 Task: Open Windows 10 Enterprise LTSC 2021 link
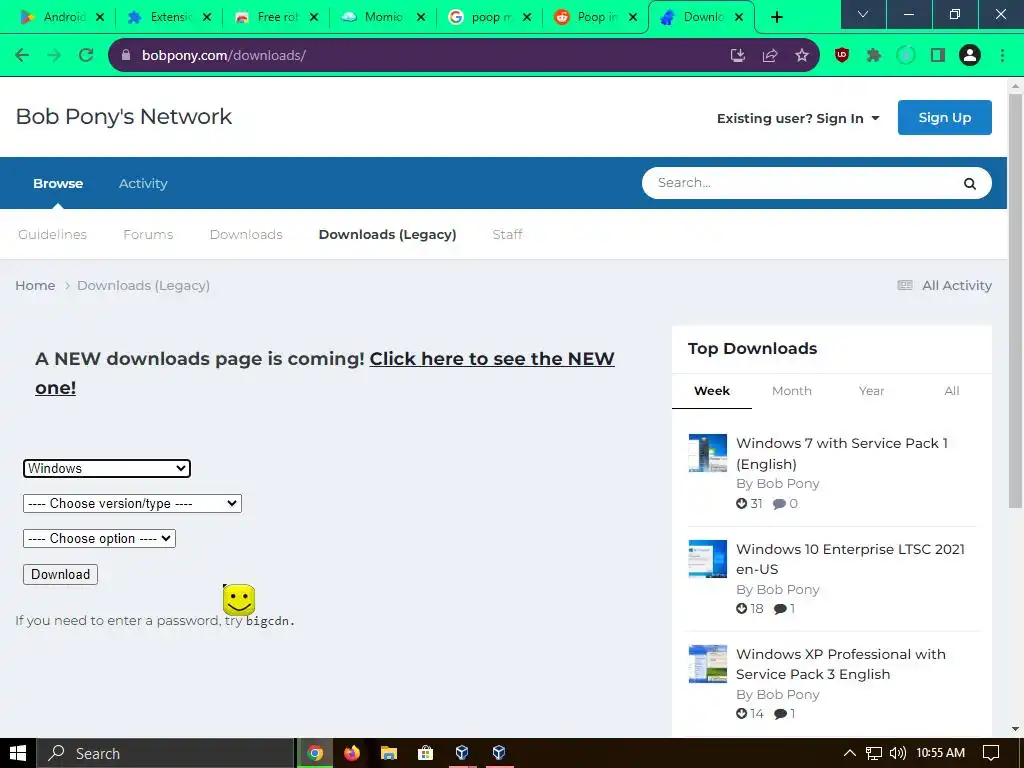click(850, 559)
